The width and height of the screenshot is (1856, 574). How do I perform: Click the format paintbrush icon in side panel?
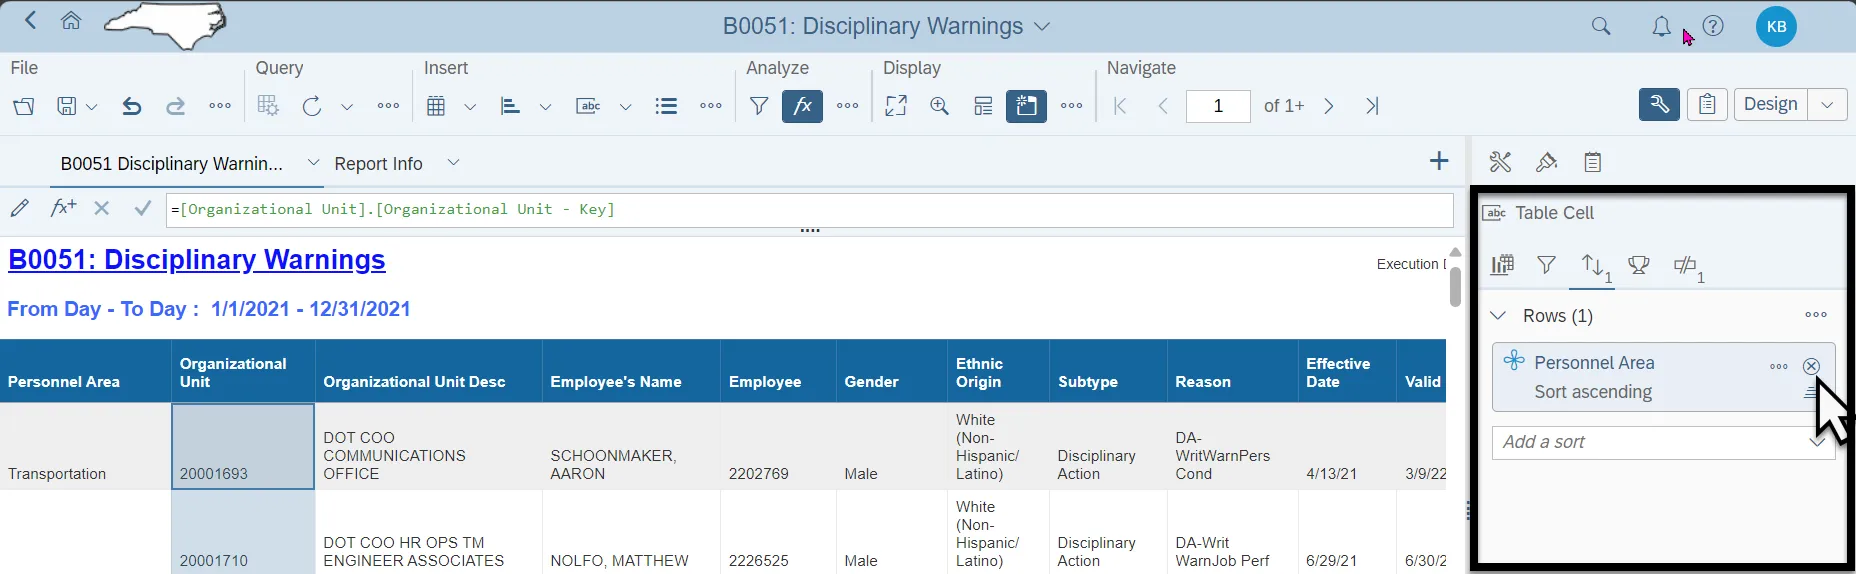click(1546, 162)
